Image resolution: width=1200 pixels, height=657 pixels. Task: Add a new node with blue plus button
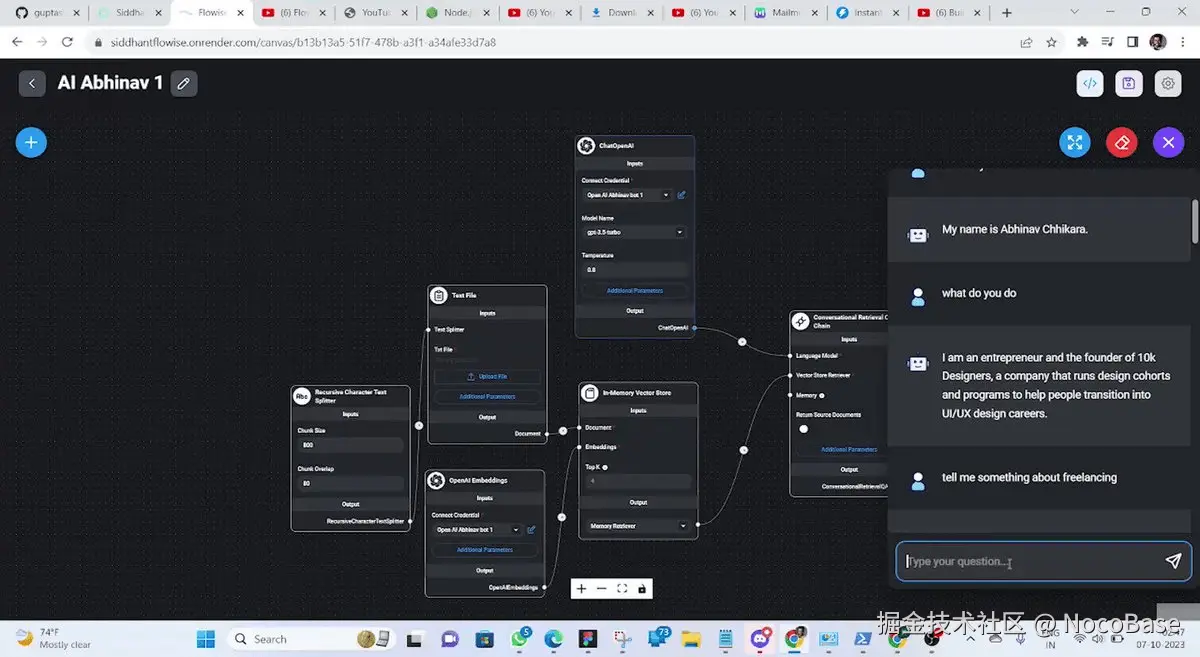tap(31, 142)
